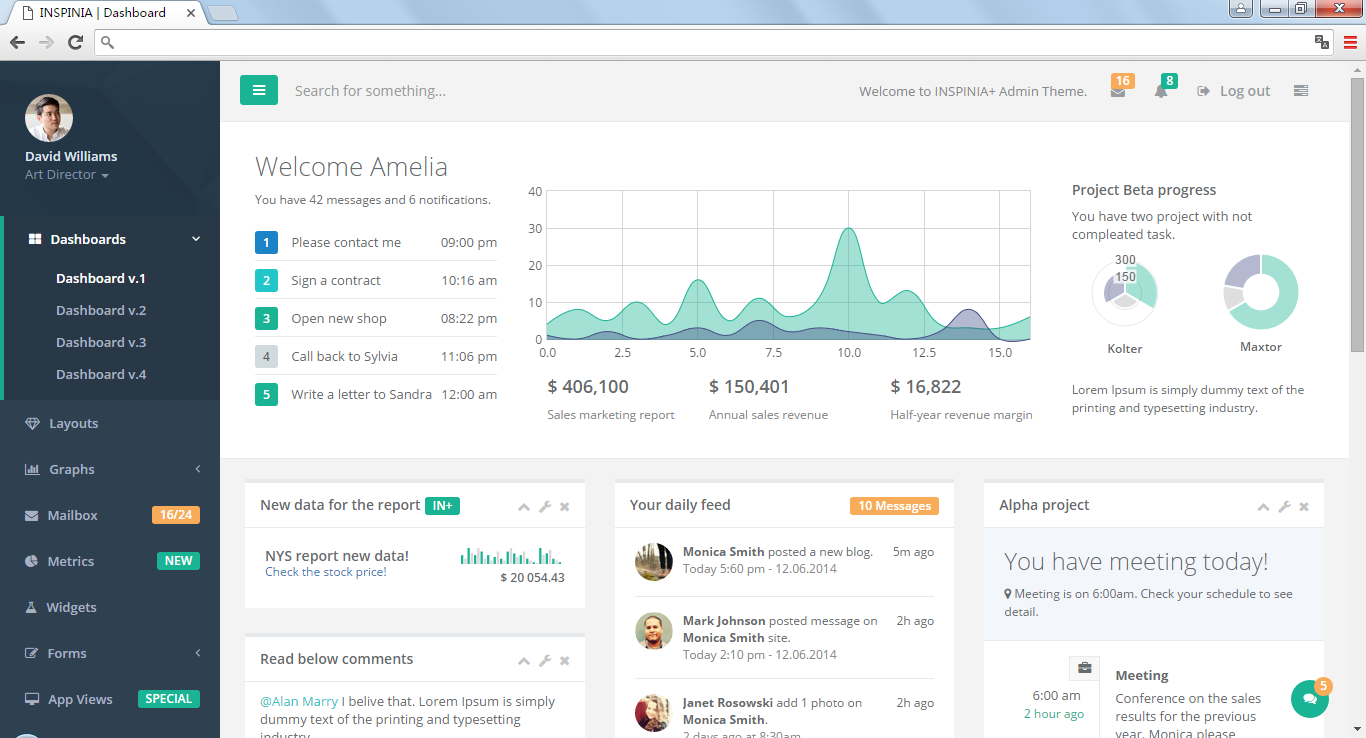The image size is (1366, 738).
Task: Open the Art Director profile dropdown
Action: [x=66, y=175]
